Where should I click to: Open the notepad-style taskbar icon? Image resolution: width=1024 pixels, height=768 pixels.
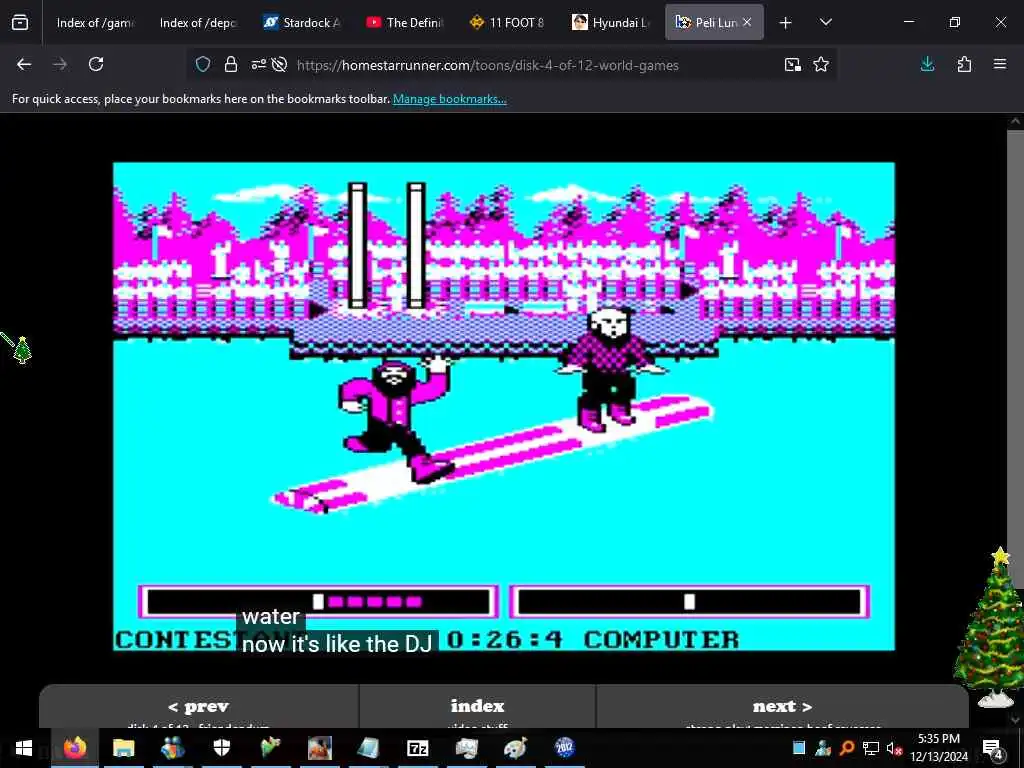pyautogui.click(x=368, y=748)
